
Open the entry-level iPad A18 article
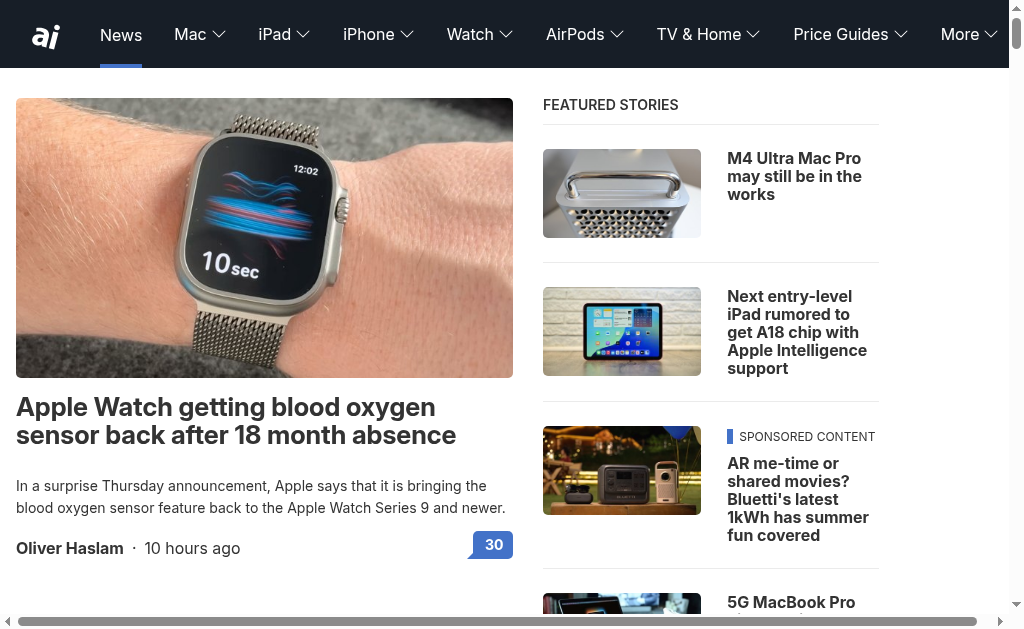click(x=797, y=332)
